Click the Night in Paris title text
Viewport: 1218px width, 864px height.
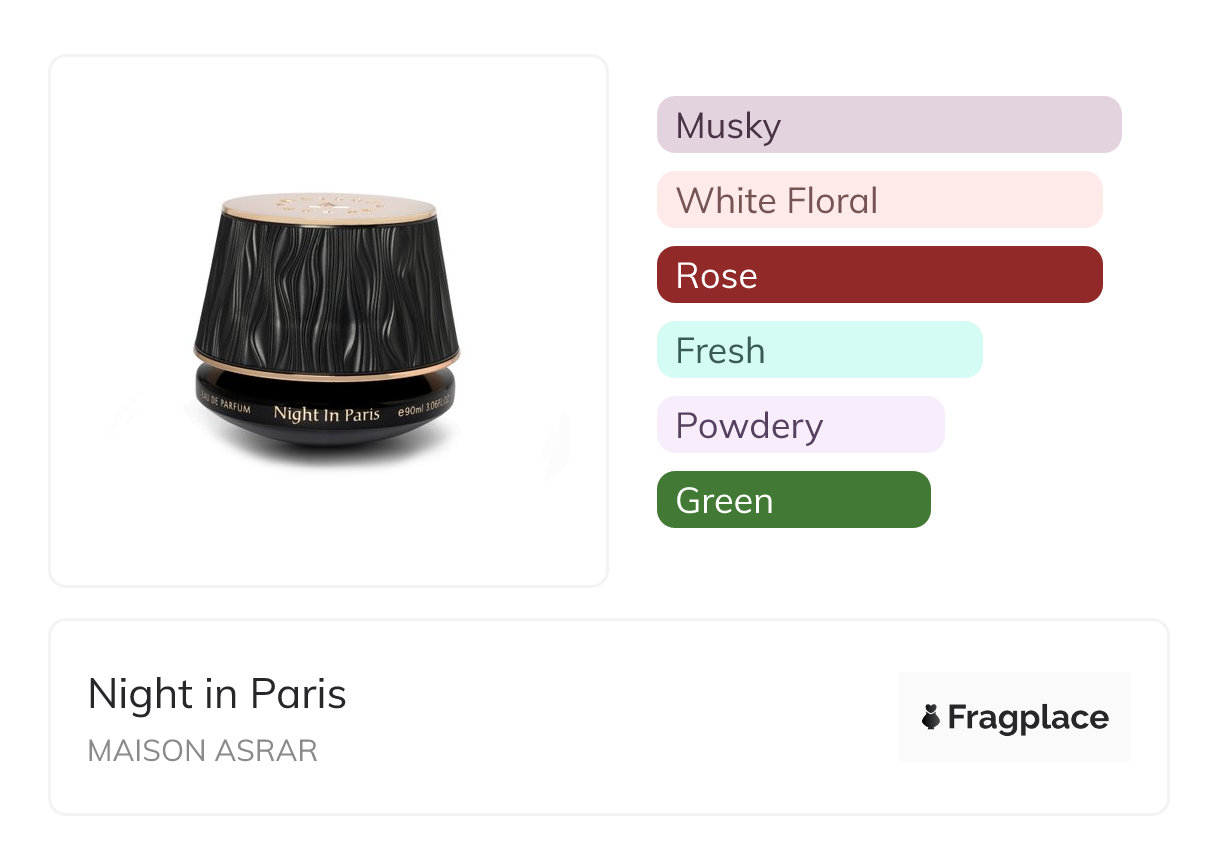tap(217, 693)
